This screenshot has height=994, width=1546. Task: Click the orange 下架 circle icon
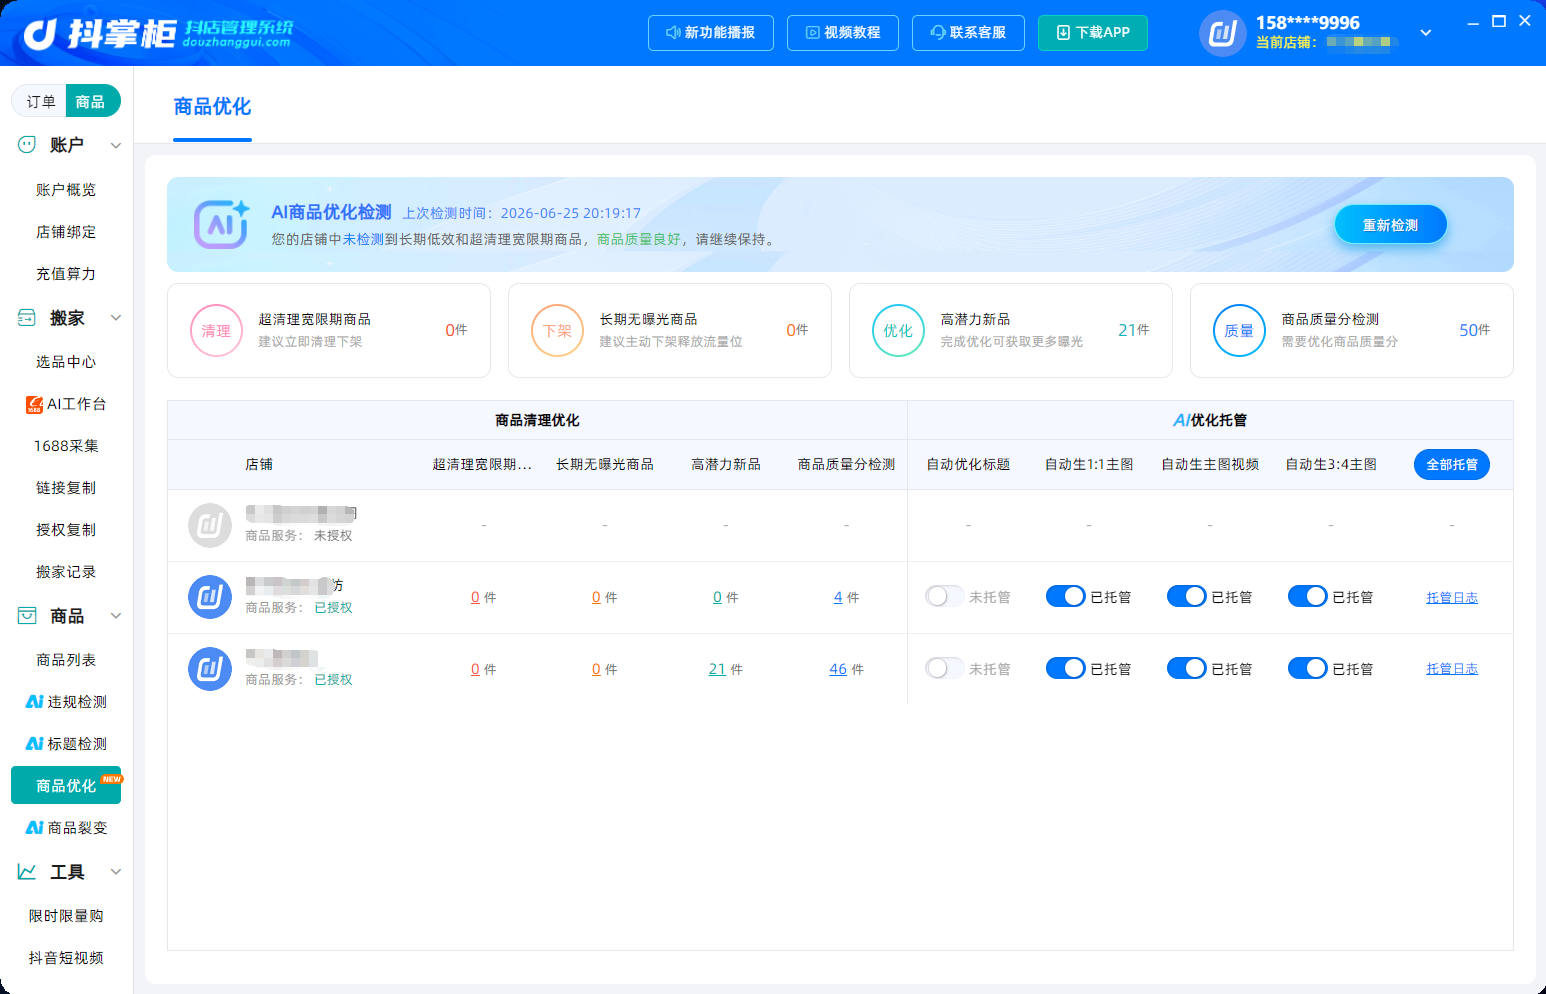[557, 331]
